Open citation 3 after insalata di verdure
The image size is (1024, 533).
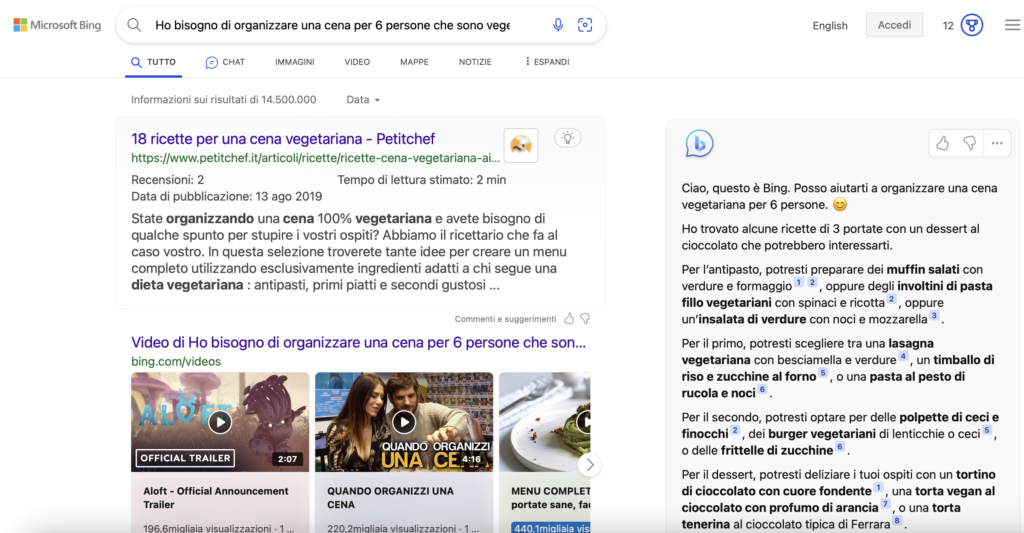point(935,315)
